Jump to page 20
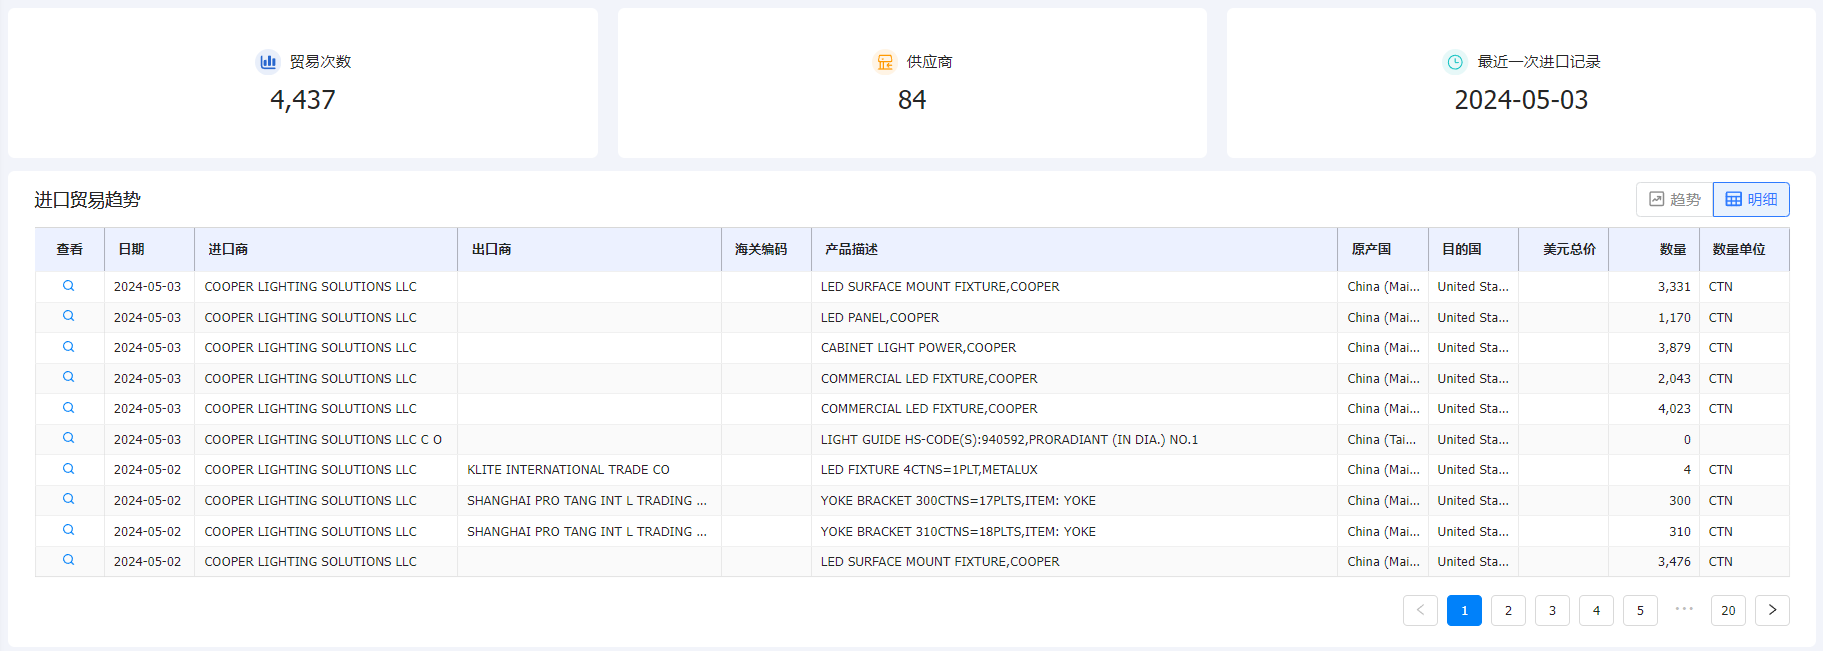Image resolution: width=1823 pixels, height=651 pixels. click(x=1728, y=610)
